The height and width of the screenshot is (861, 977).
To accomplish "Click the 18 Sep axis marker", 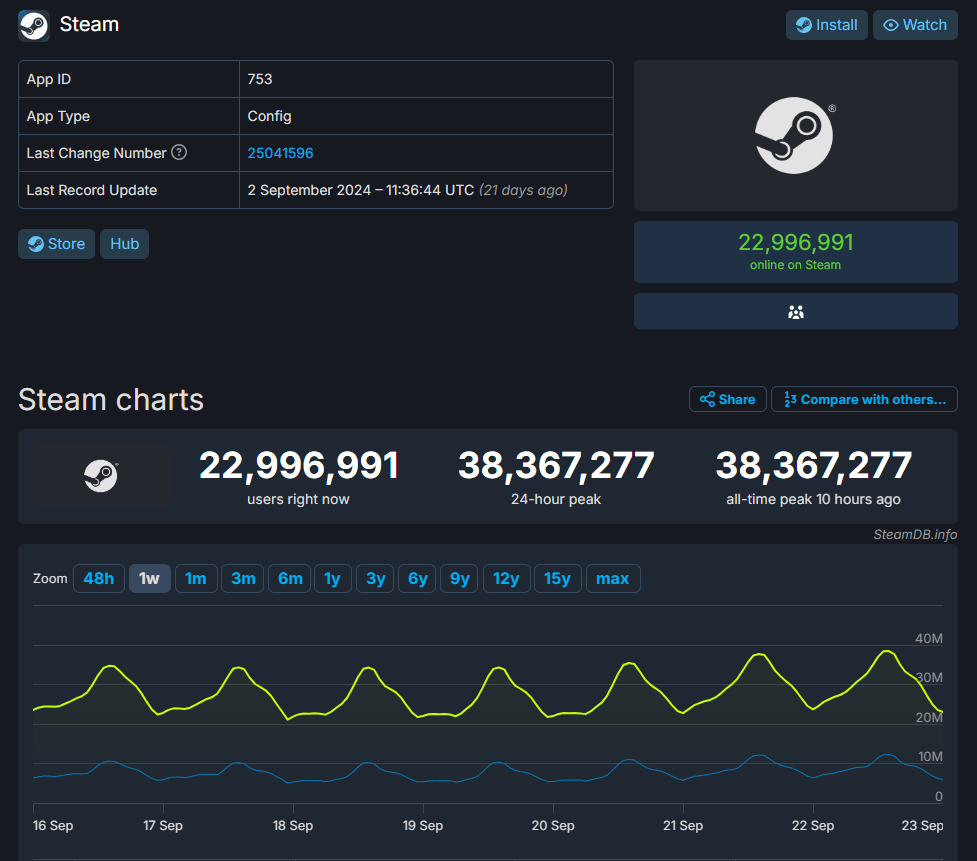I will 293,825.
